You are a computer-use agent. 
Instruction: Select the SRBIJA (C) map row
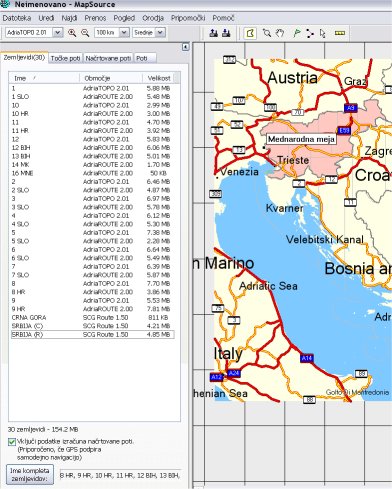pos(93,326)
